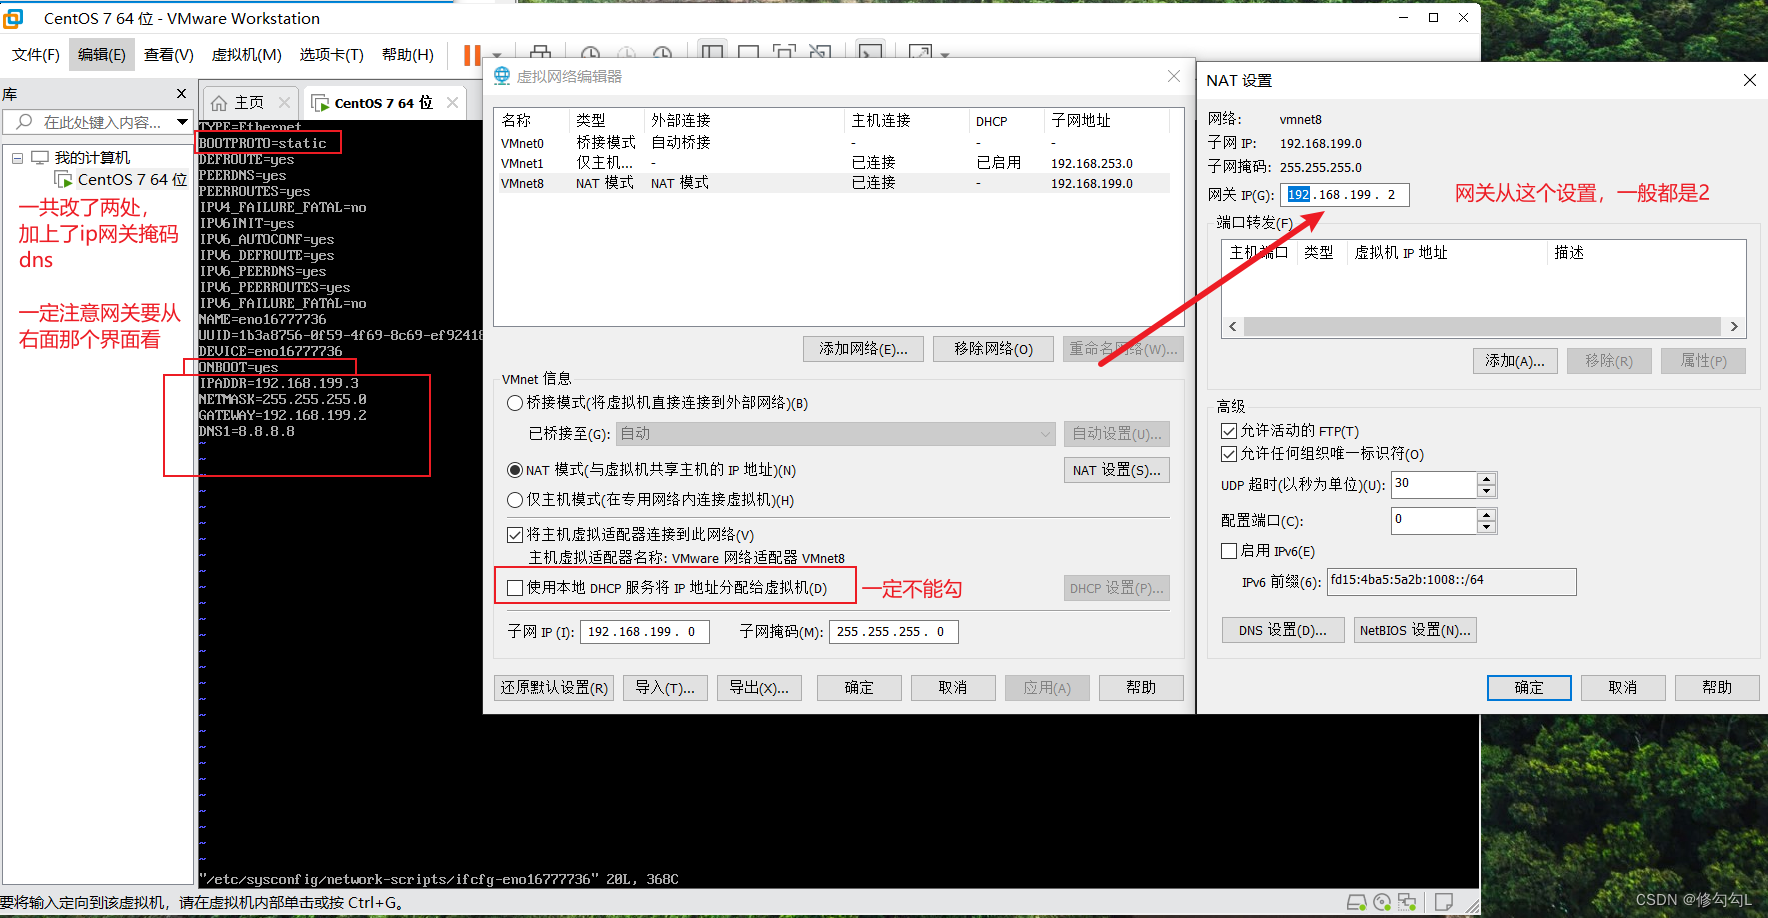Close the 主页 tab

click(x=284, y=102)
